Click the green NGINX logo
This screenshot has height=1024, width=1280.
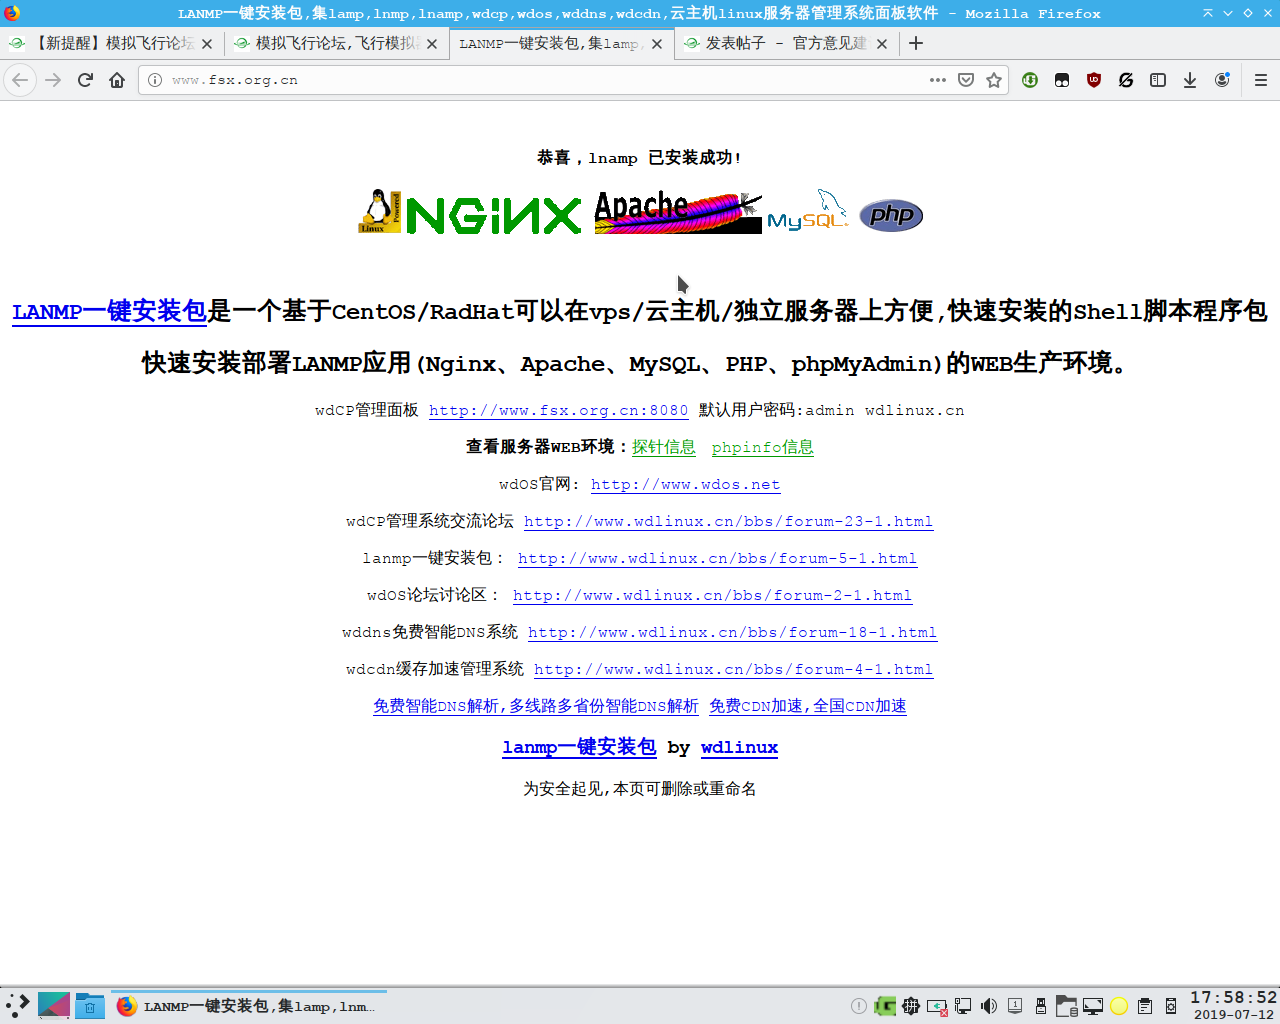[494, 215]
